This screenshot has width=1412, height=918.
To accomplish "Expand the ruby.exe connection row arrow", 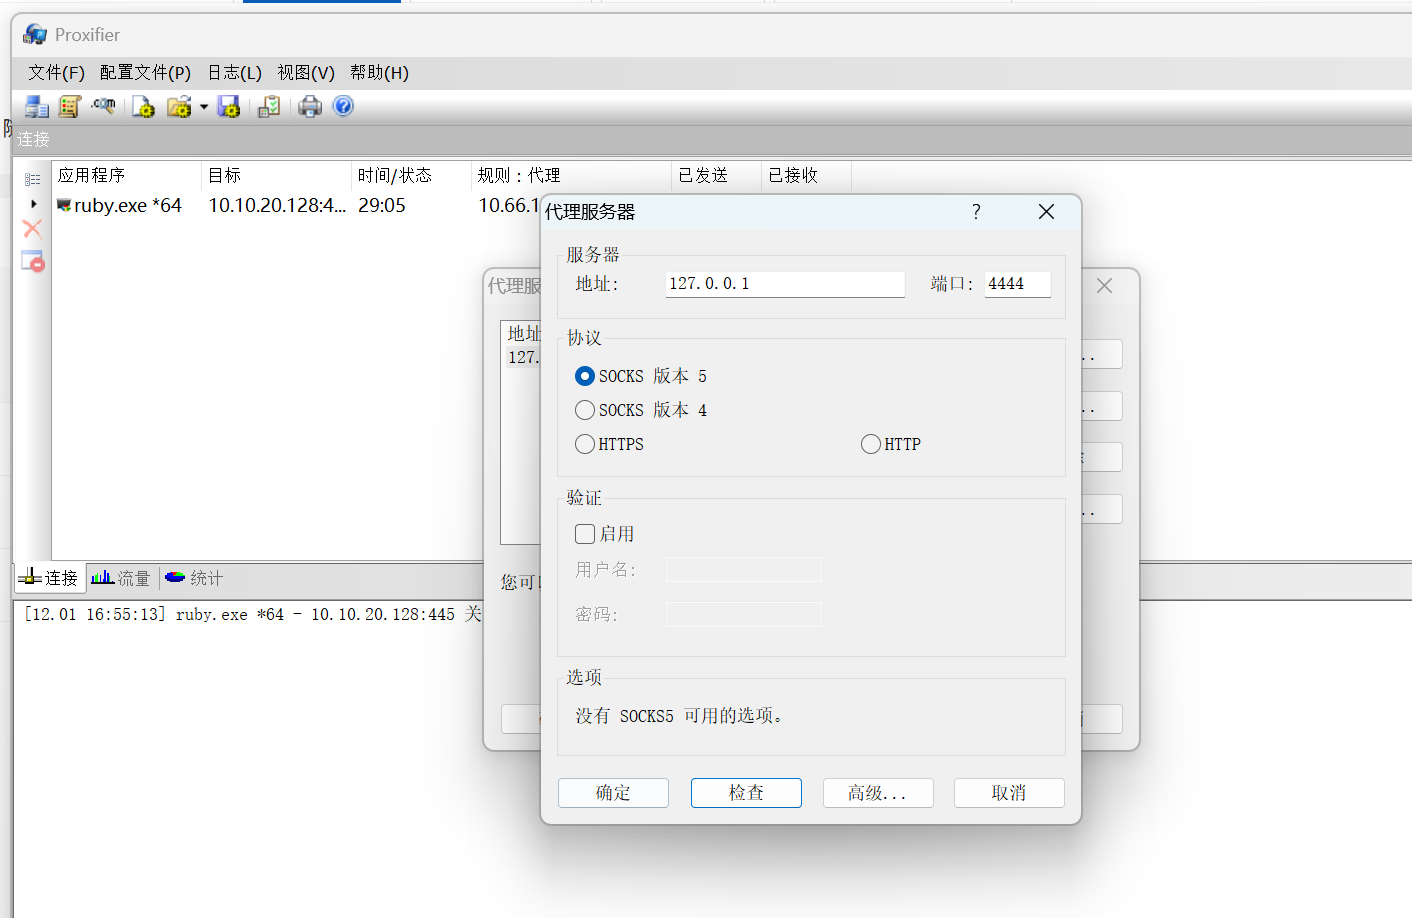I will click(x=34, y=204).
